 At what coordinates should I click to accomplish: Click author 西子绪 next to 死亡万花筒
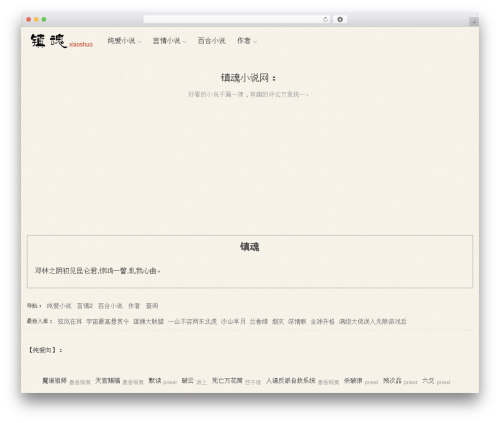tap(253, 382)
